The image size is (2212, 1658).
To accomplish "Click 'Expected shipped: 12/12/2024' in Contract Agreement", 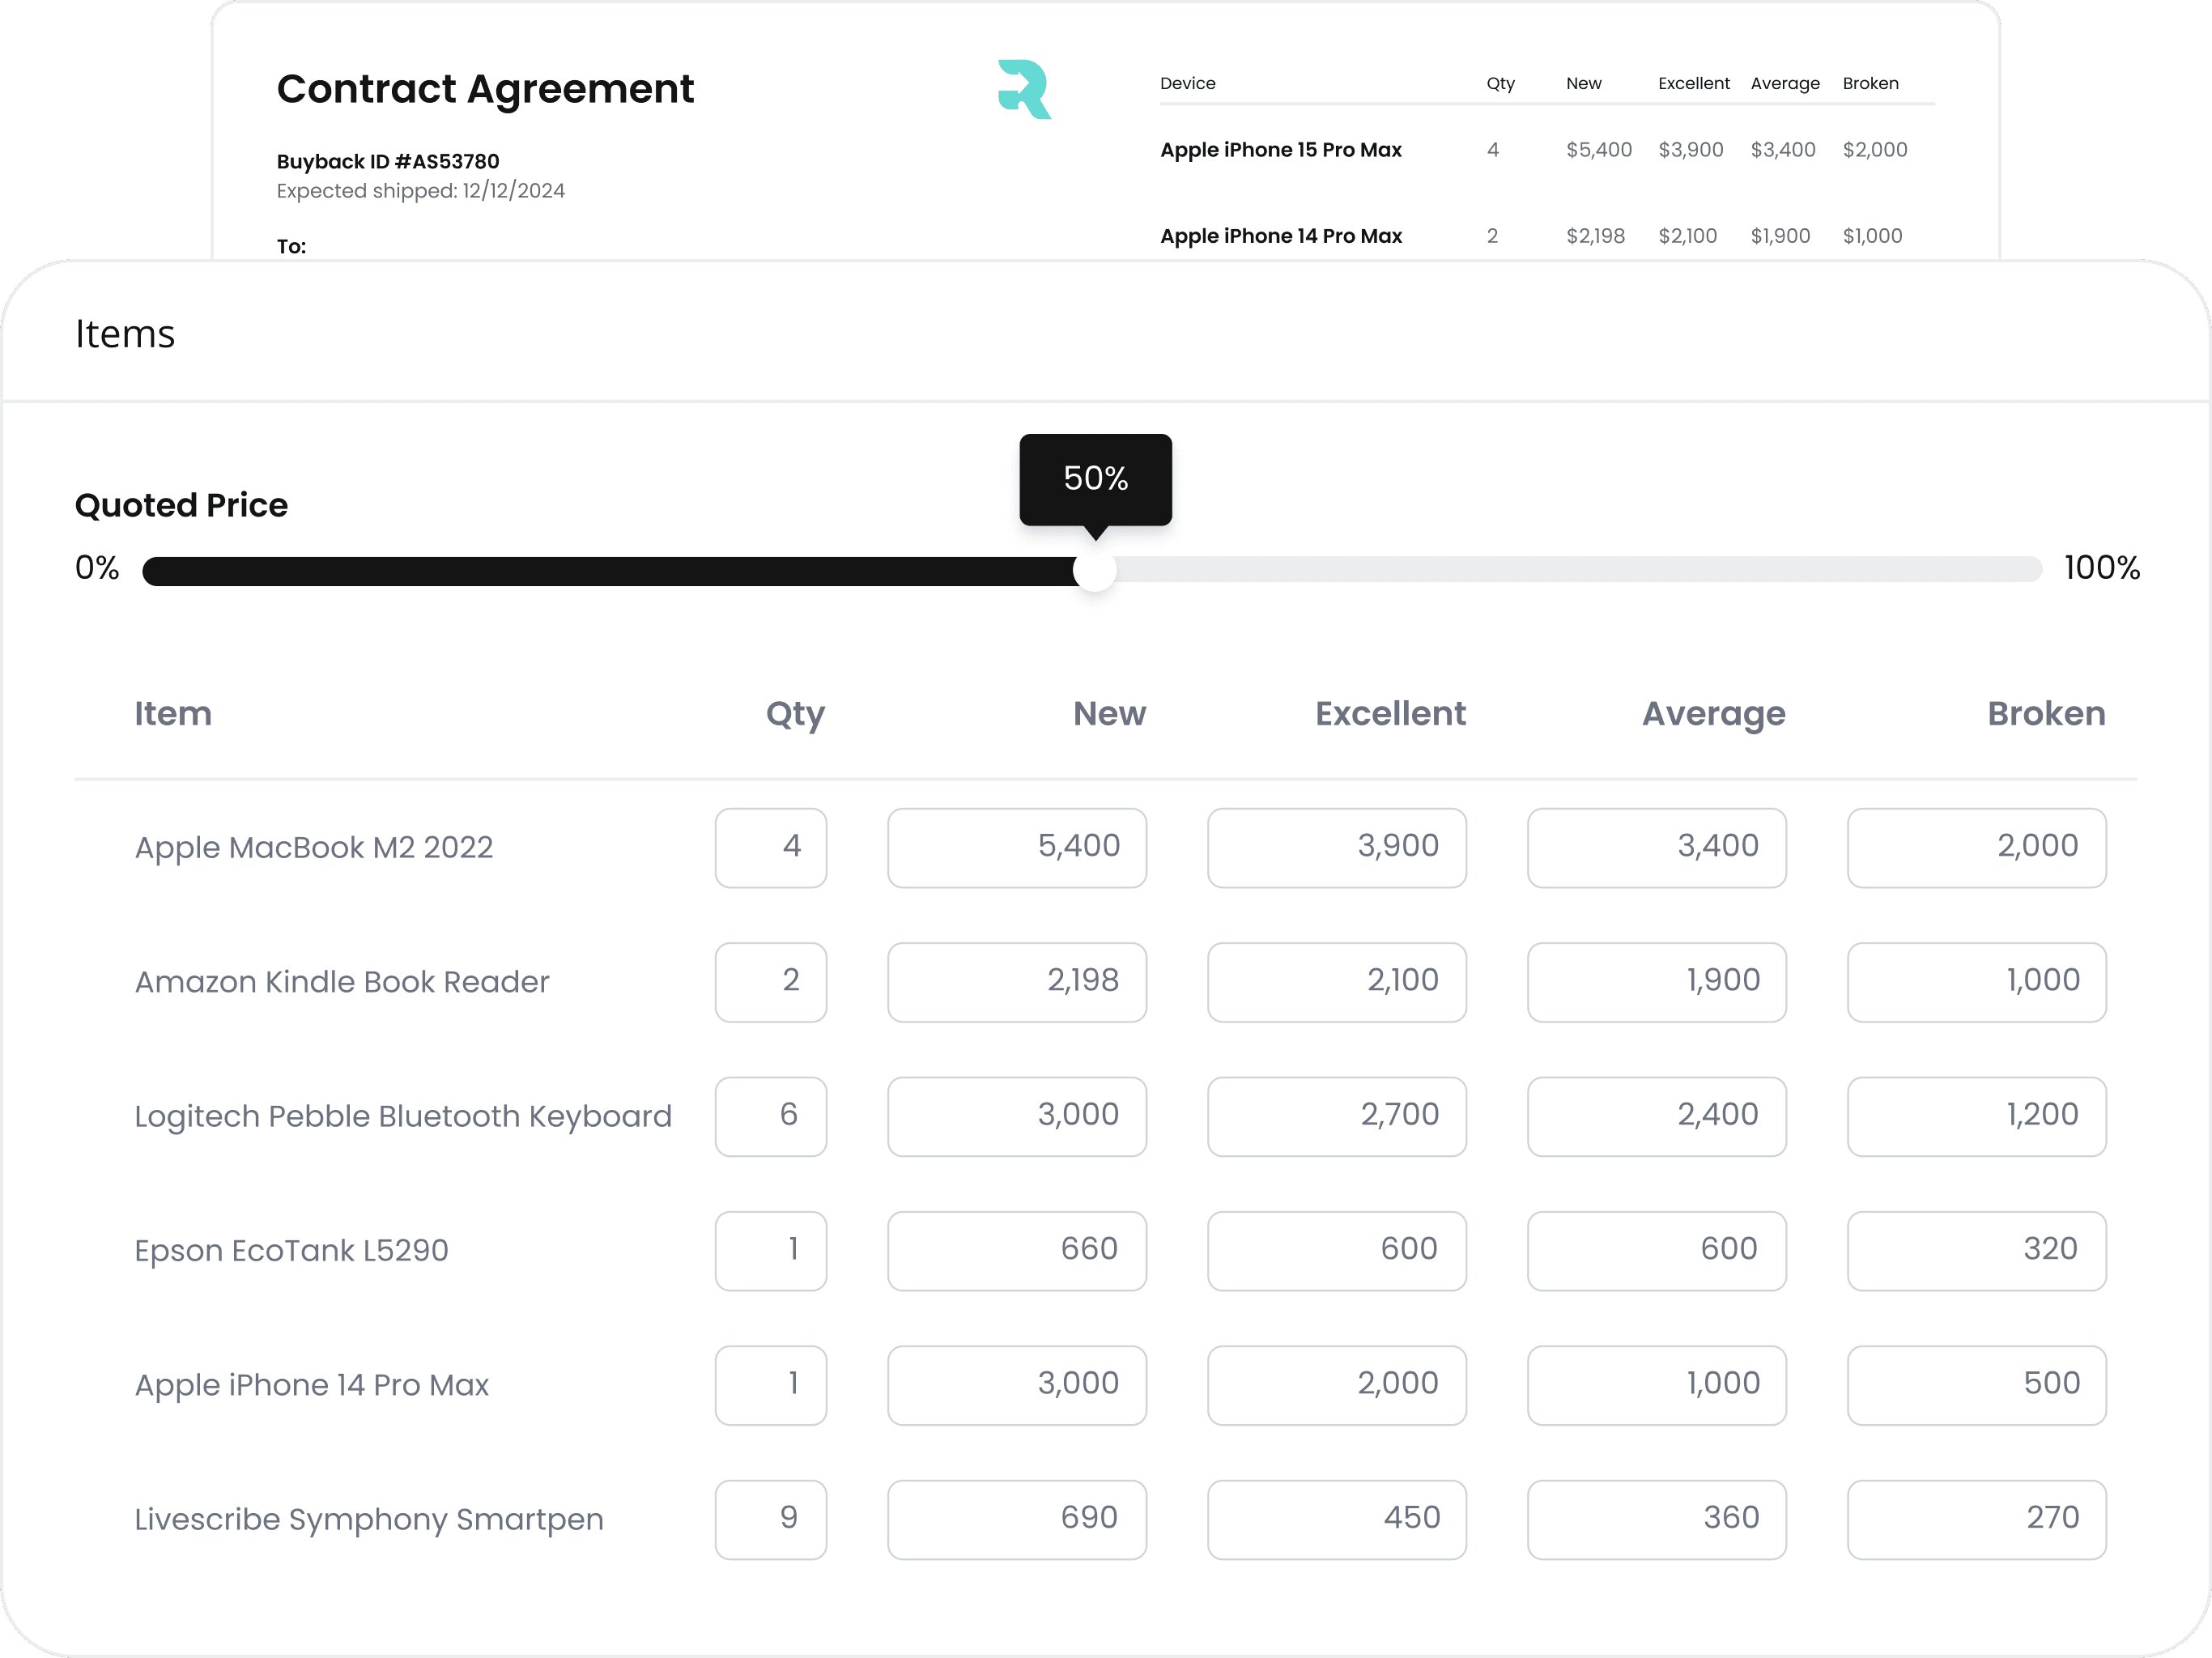I will (x=421, y=191).
